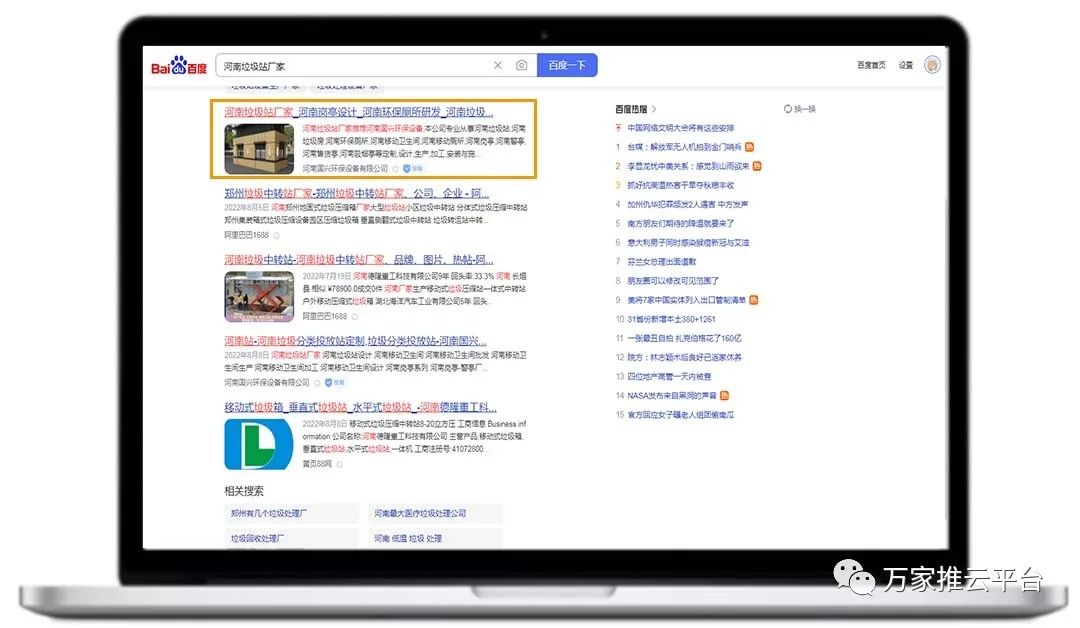Open hot search item 芬兰女总理出面道歉
Screen dimensions: 1080x628
point(661,262)
